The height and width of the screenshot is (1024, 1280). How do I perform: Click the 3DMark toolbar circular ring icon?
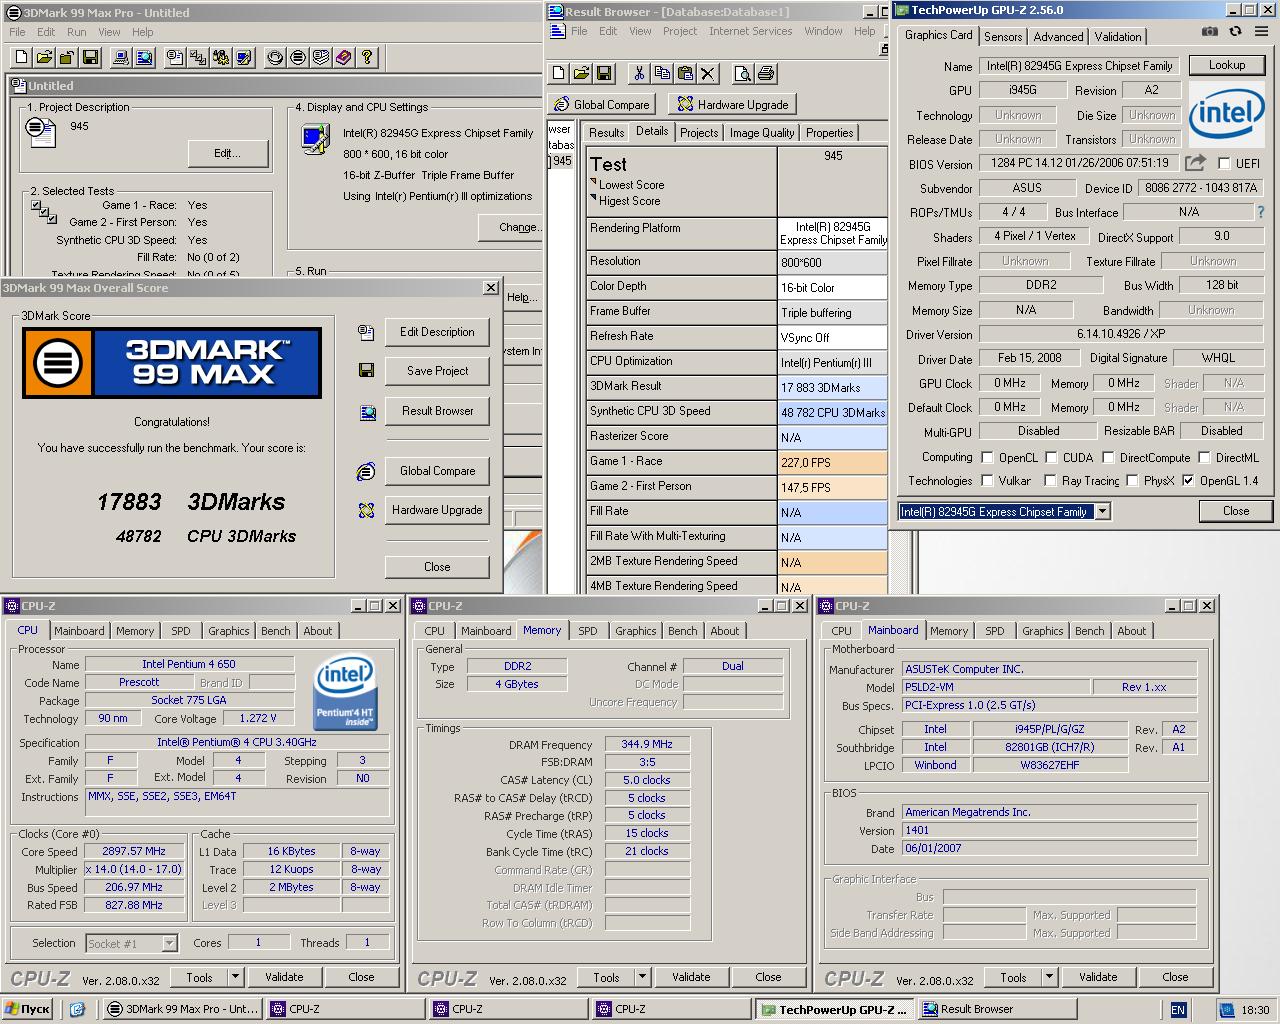click(x=275, y=57)
